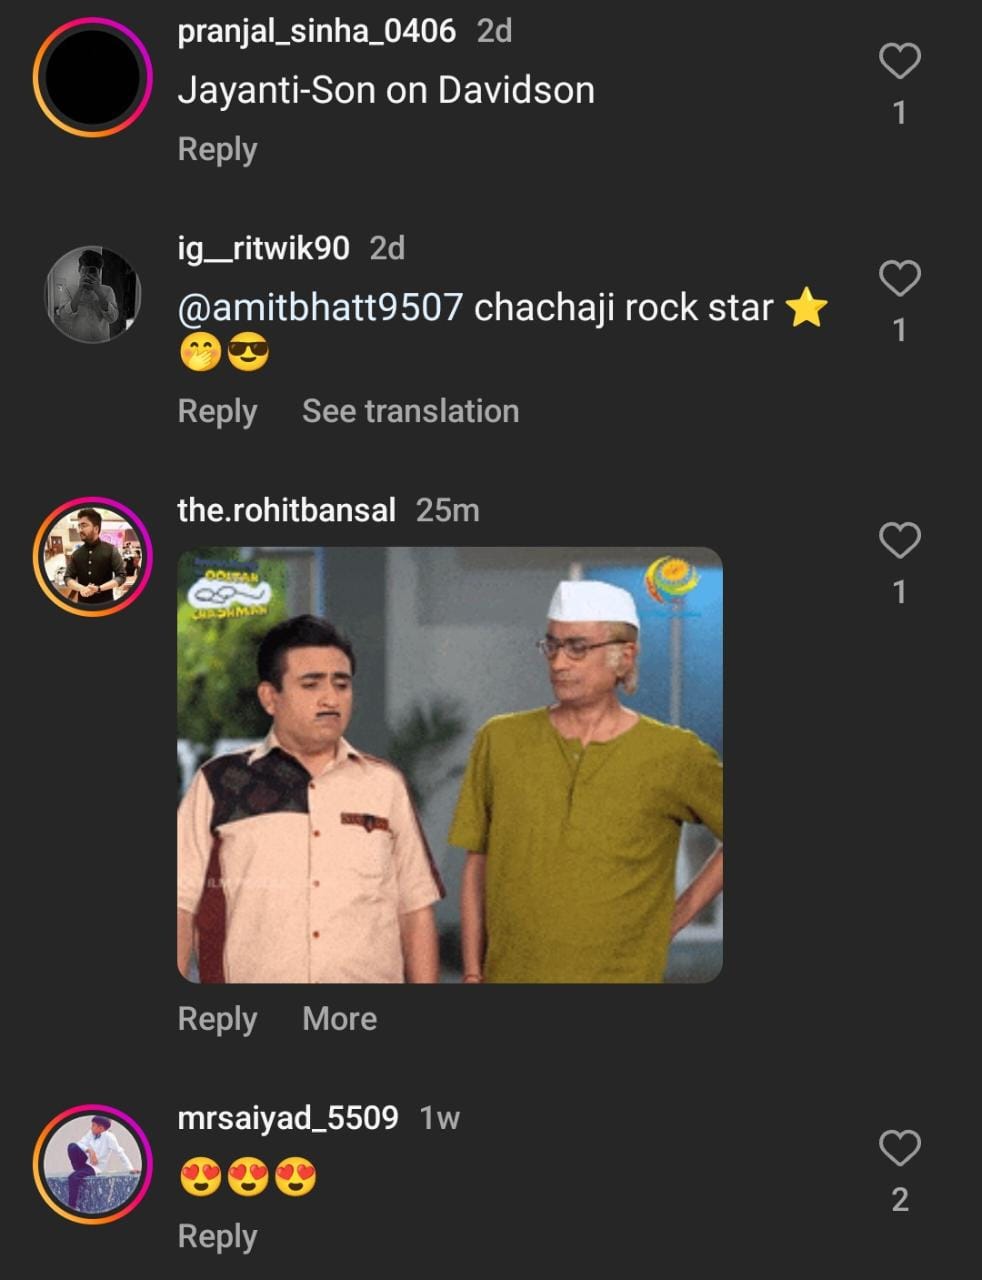
Task: Tap username ig__ritwik90
Action: [263, 248]
